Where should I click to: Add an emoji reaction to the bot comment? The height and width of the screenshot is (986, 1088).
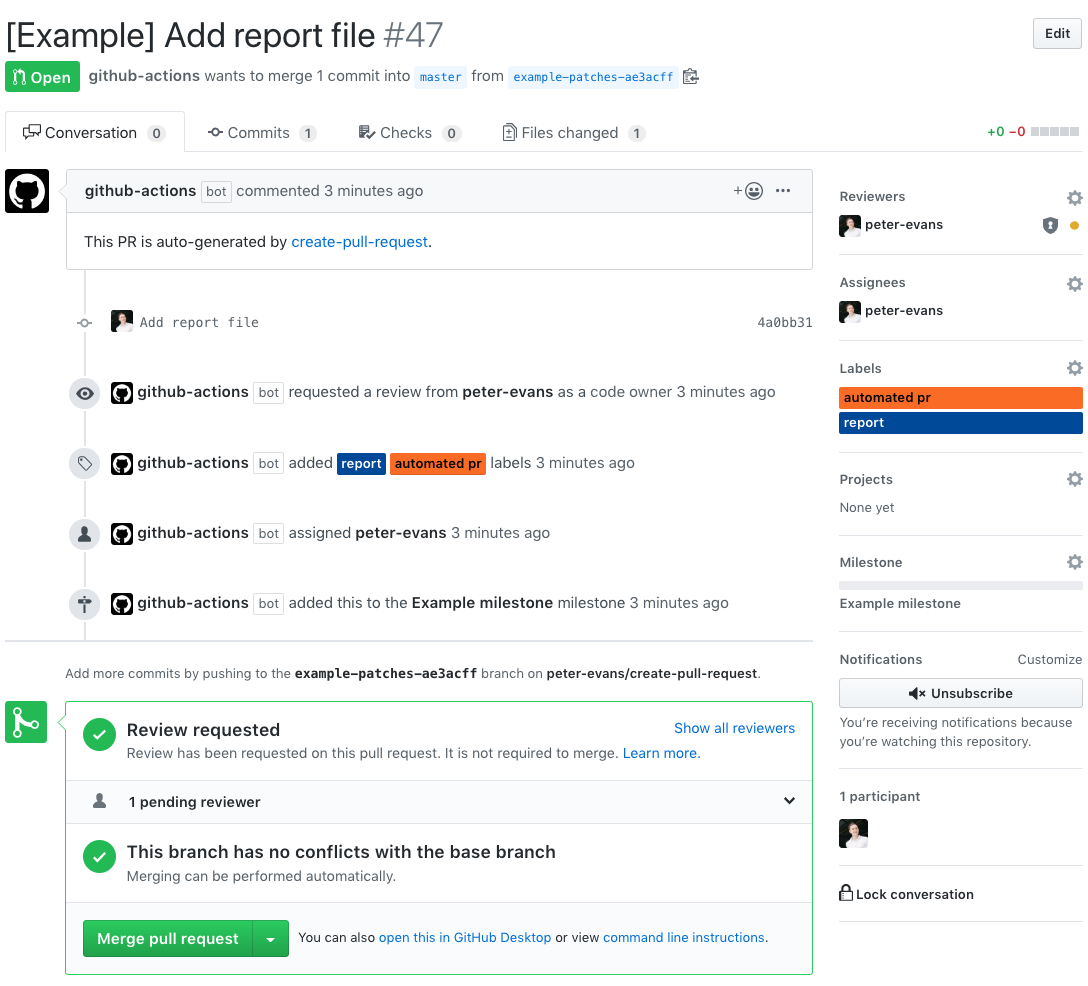(x=748, y=190)
